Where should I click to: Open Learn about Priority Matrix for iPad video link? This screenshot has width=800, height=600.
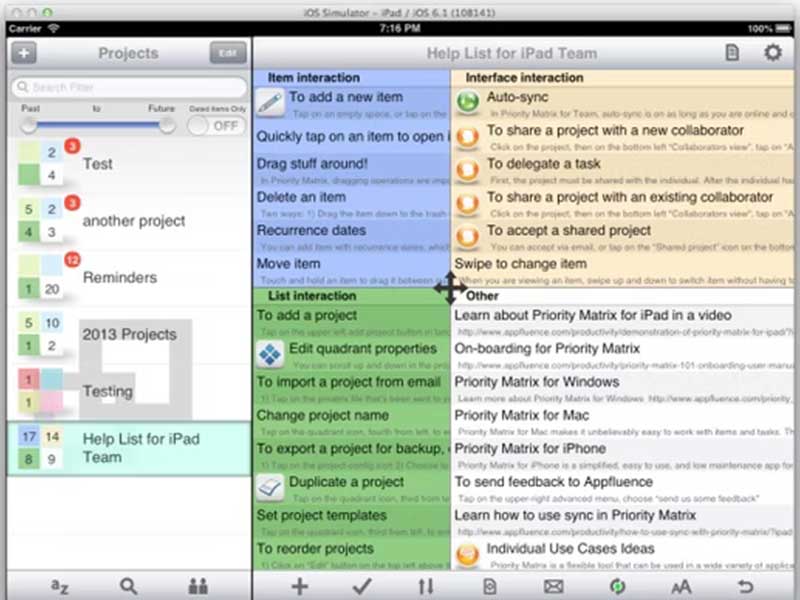(x=622, y=322)
